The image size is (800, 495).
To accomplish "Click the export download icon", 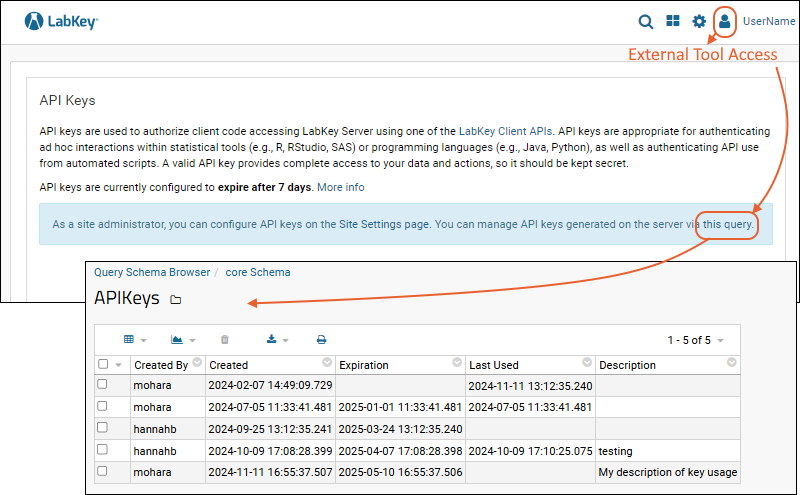I will [271, 339].
